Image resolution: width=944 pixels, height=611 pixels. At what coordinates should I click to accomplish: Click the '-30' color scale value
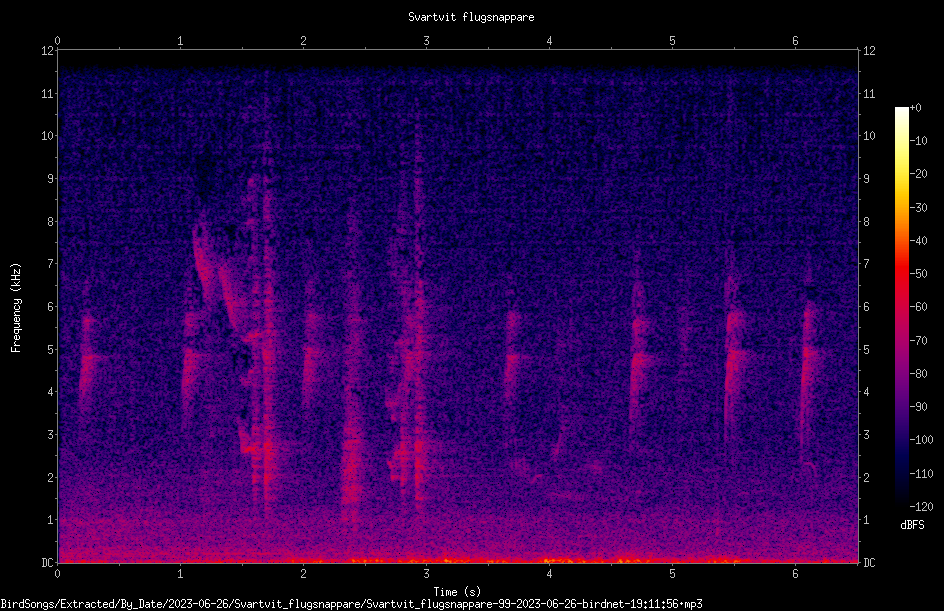pos(918,208)
